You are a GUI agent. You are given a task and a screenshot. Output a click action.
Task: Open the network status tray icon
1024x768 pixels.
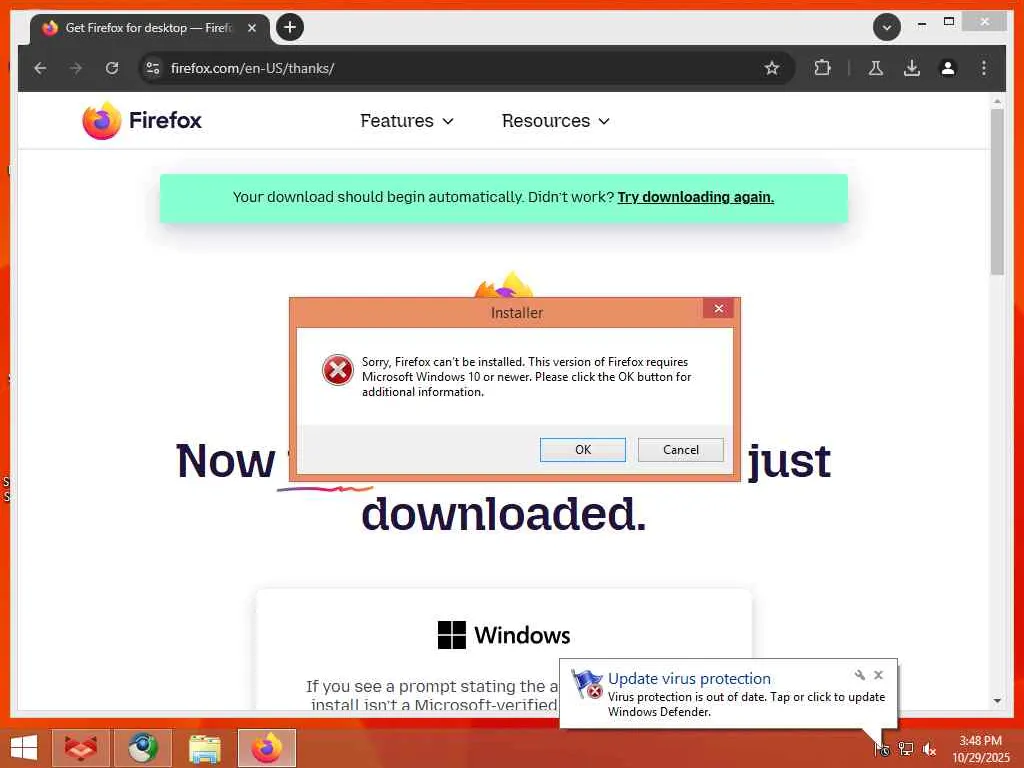click(906, 749)
